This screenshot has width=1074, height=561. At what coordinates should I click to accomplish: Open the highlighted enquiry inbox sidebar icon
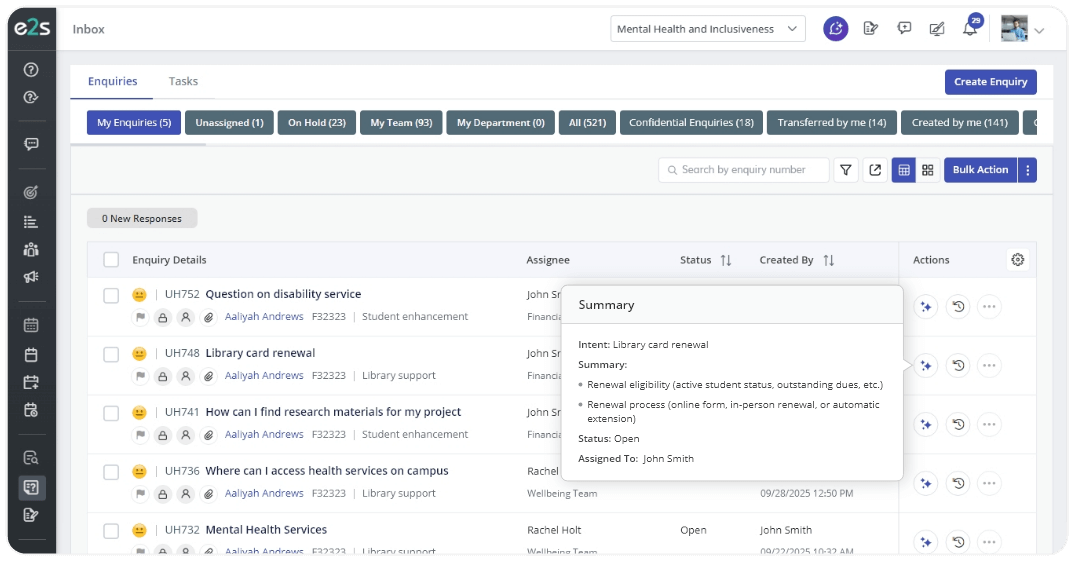click(31, 487)
